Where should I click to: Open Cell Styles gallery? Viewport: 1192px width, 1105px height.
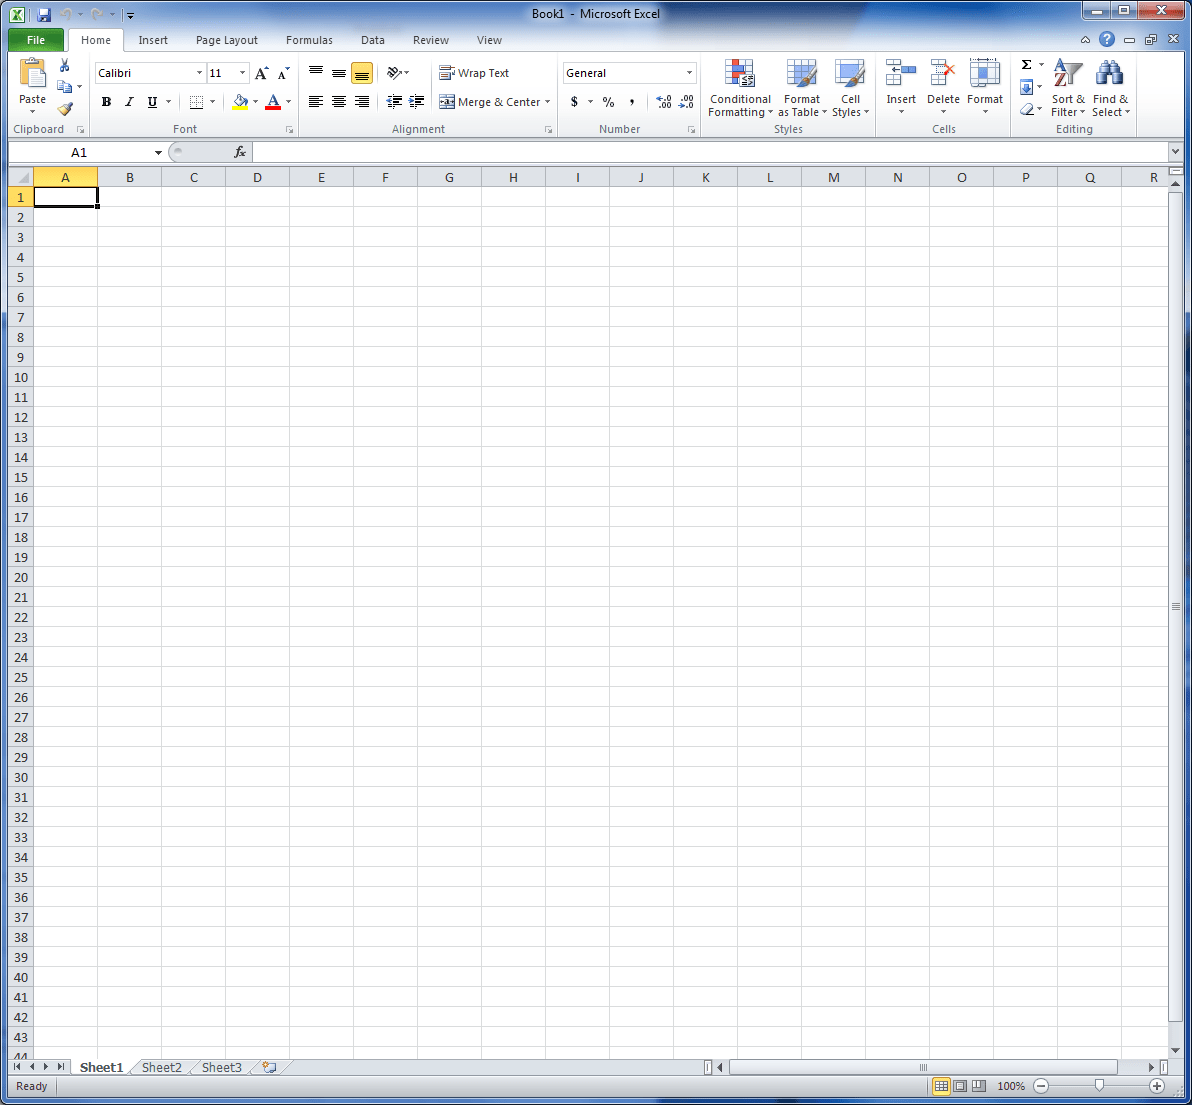pos(850,89)
